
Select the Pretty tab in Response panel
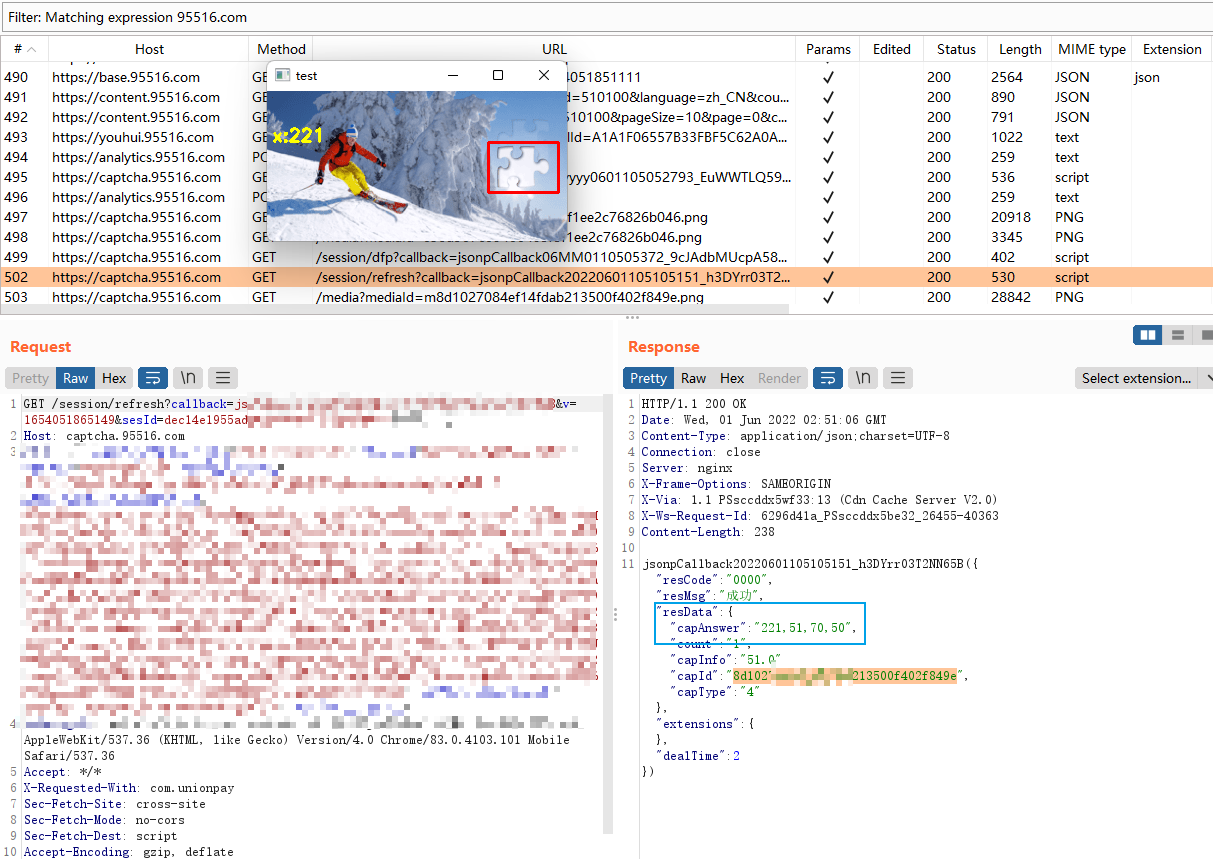point(648,378)
